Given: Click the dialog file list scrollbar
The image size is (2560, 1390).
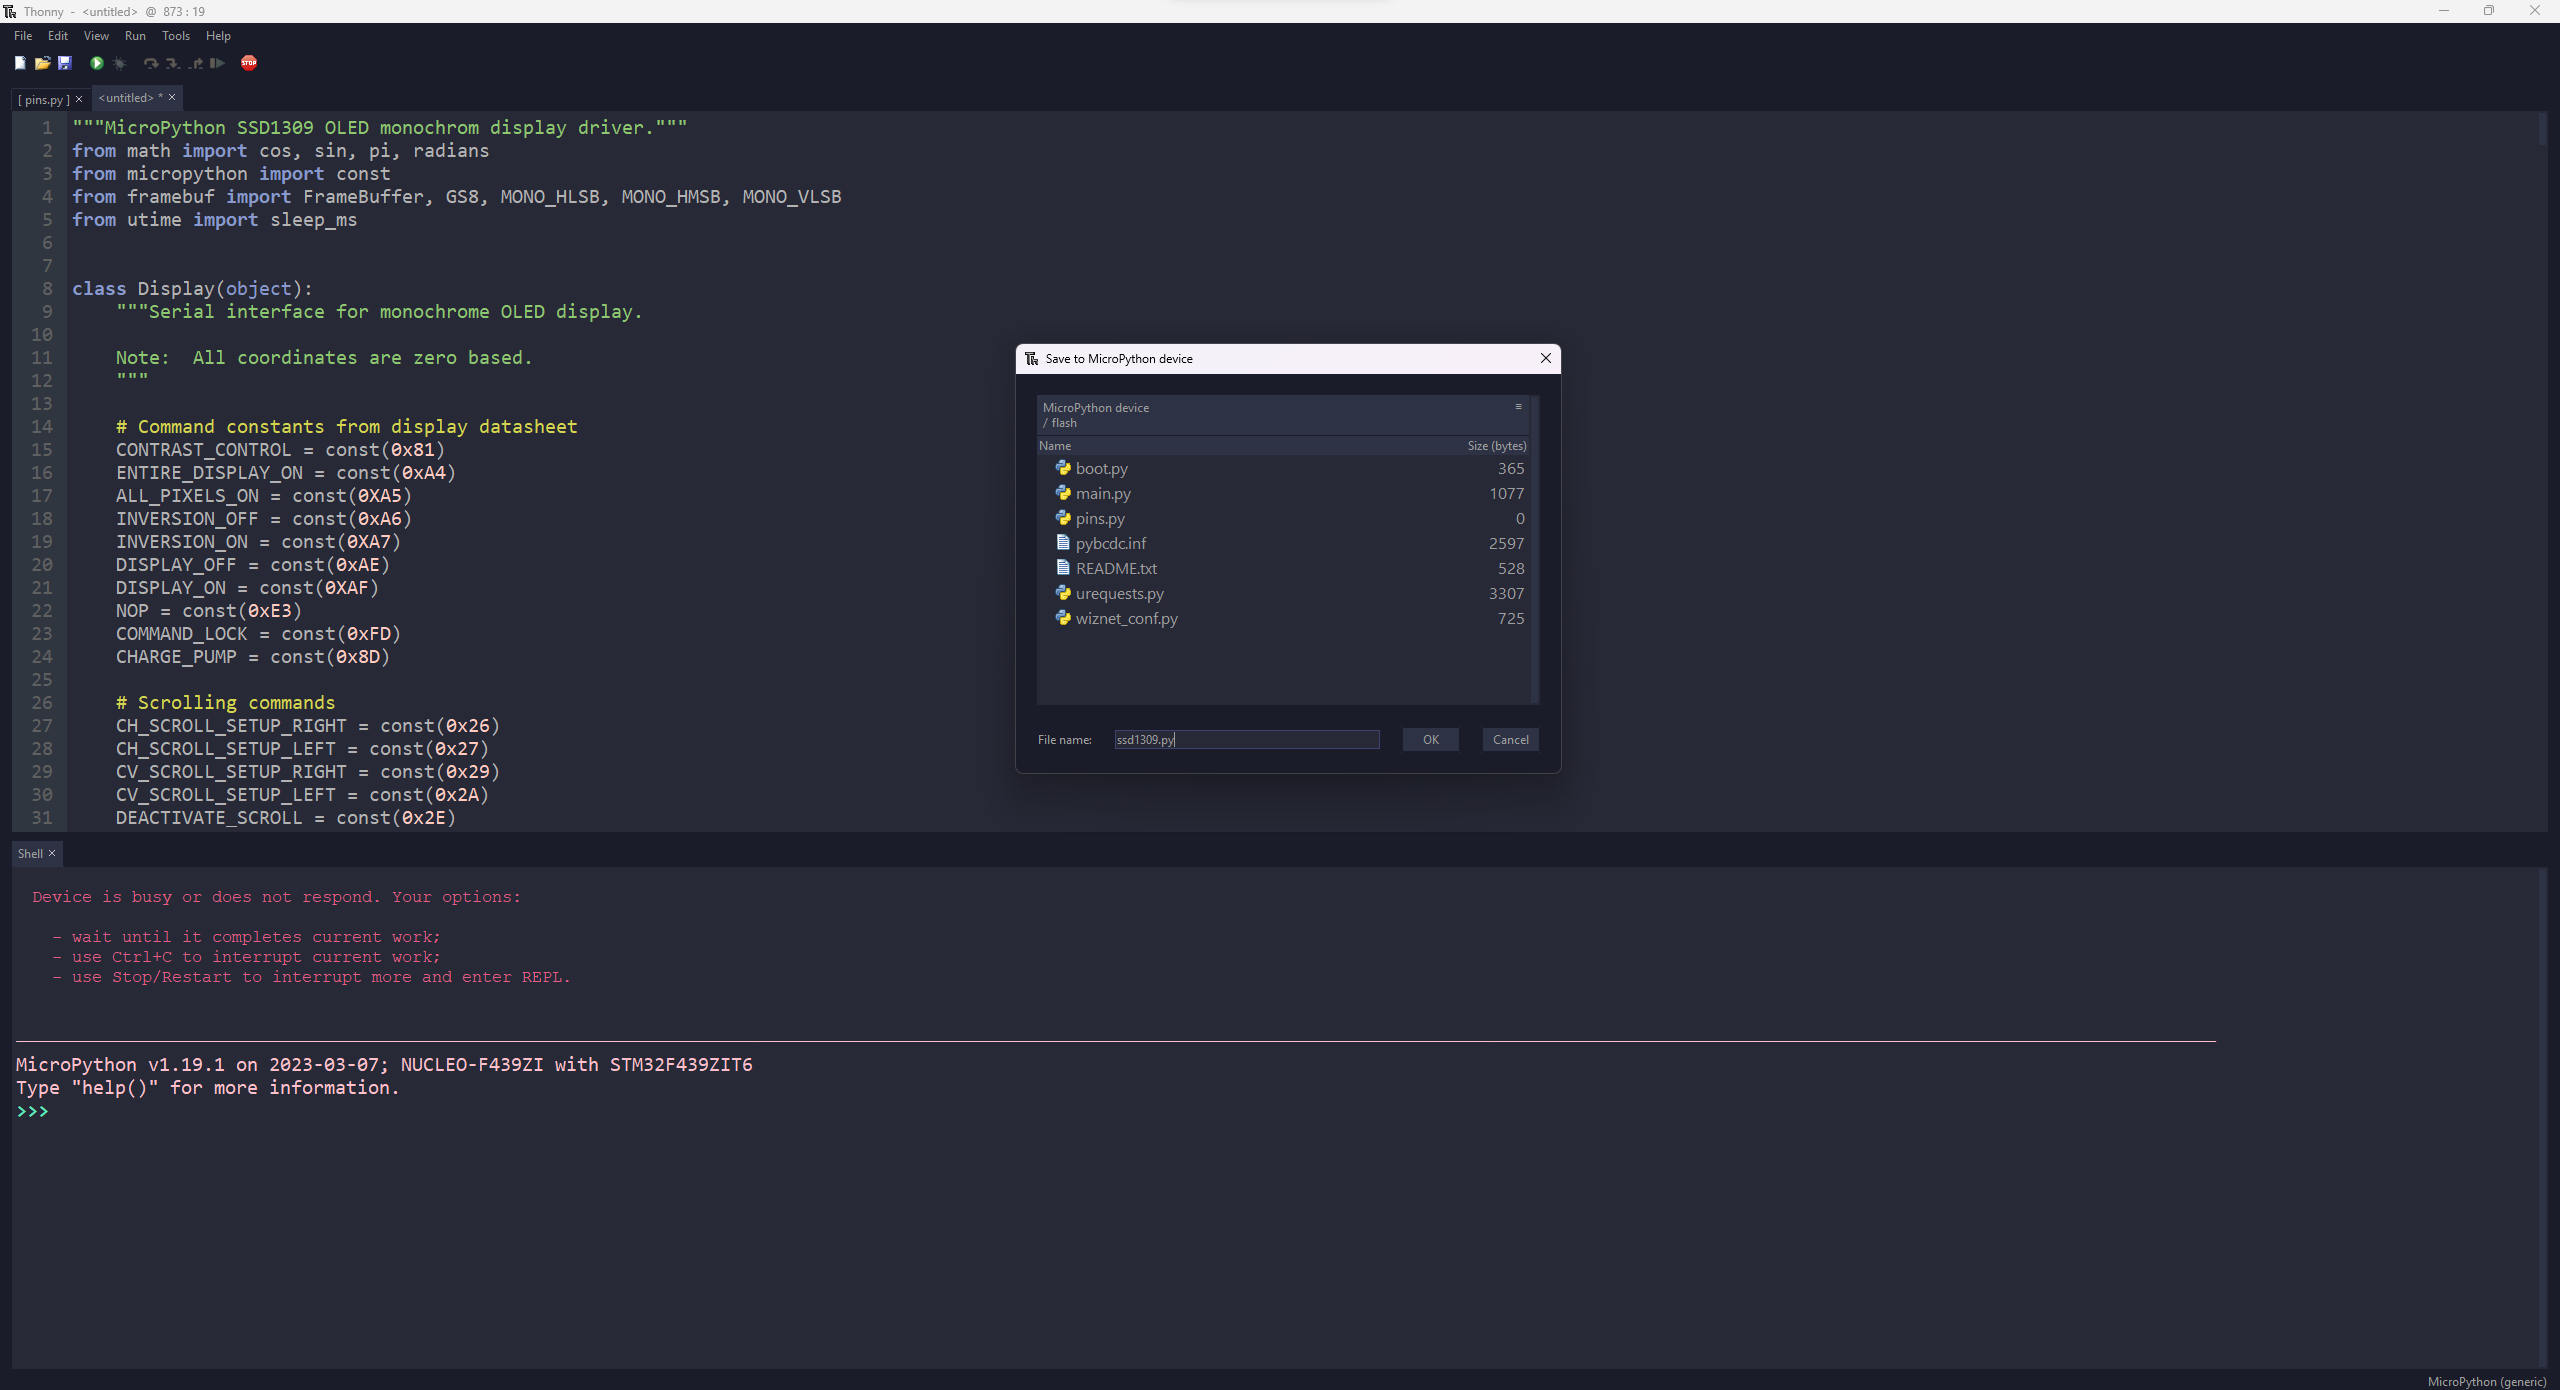Looking at the screenshot, I should point(1534,550).
